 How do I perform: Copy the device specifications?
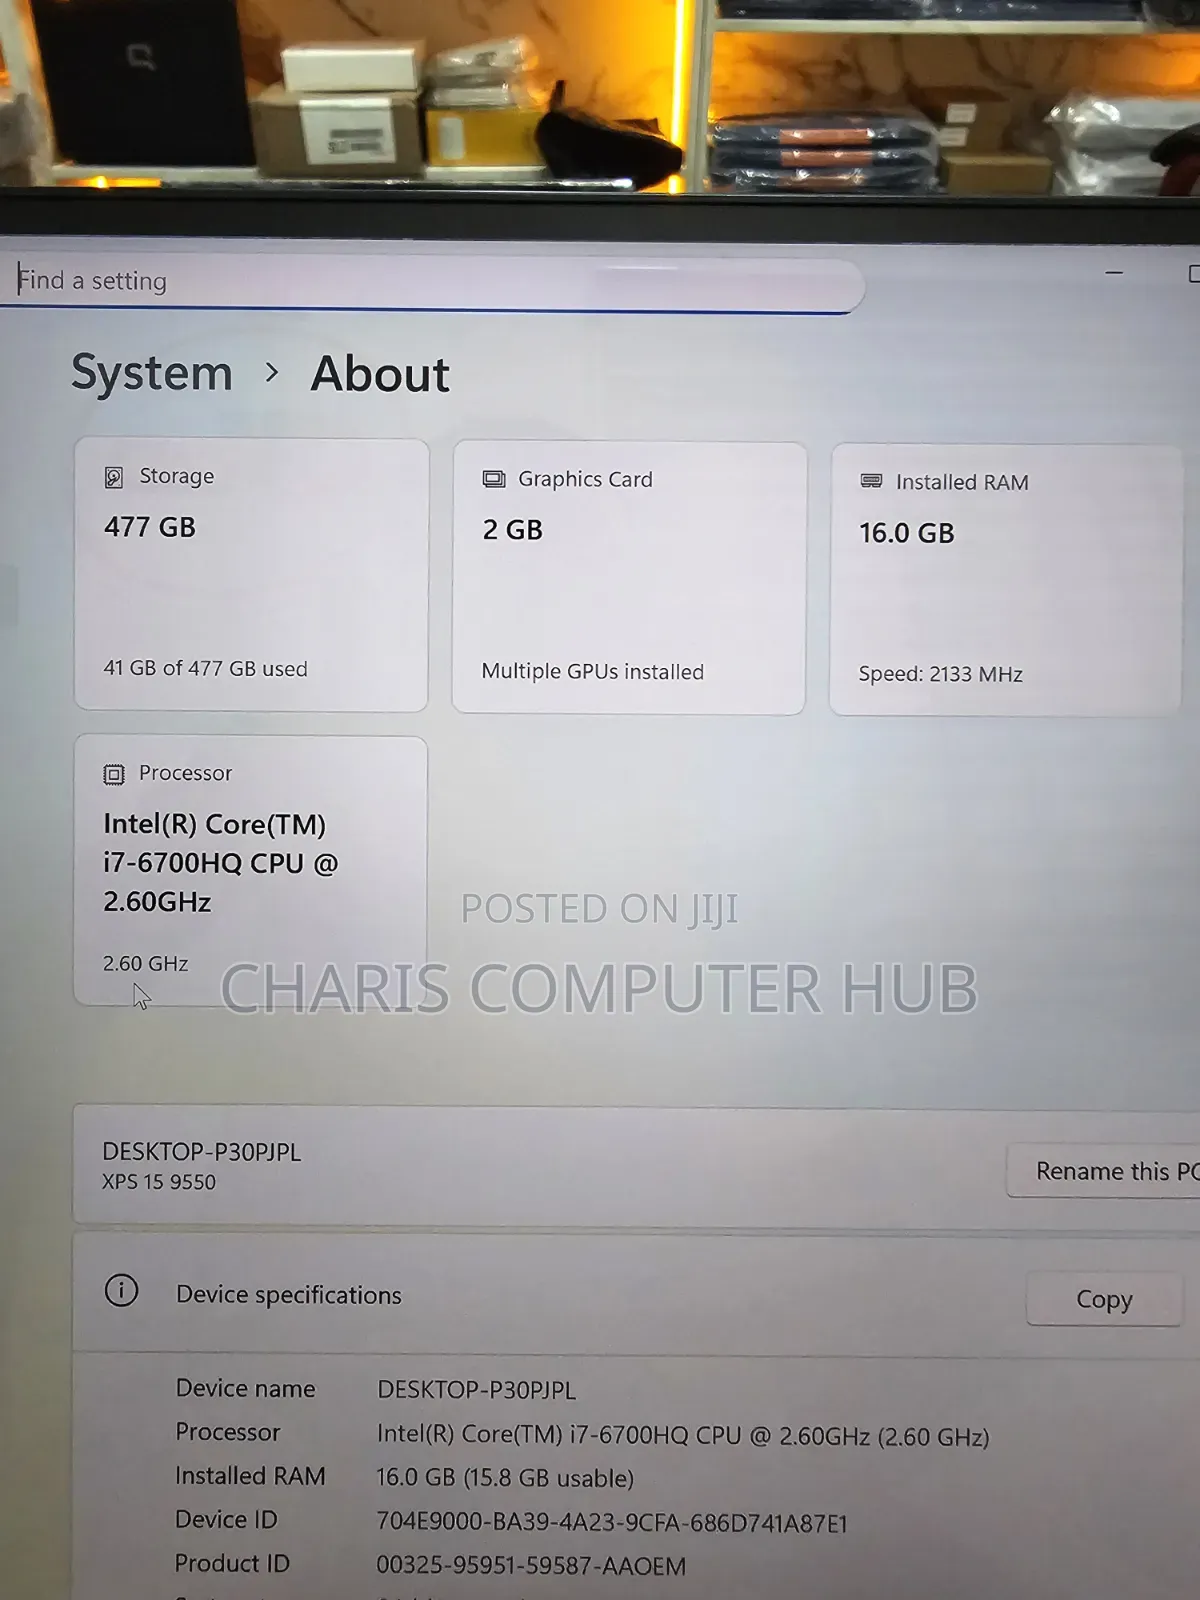[1104, 1299]
